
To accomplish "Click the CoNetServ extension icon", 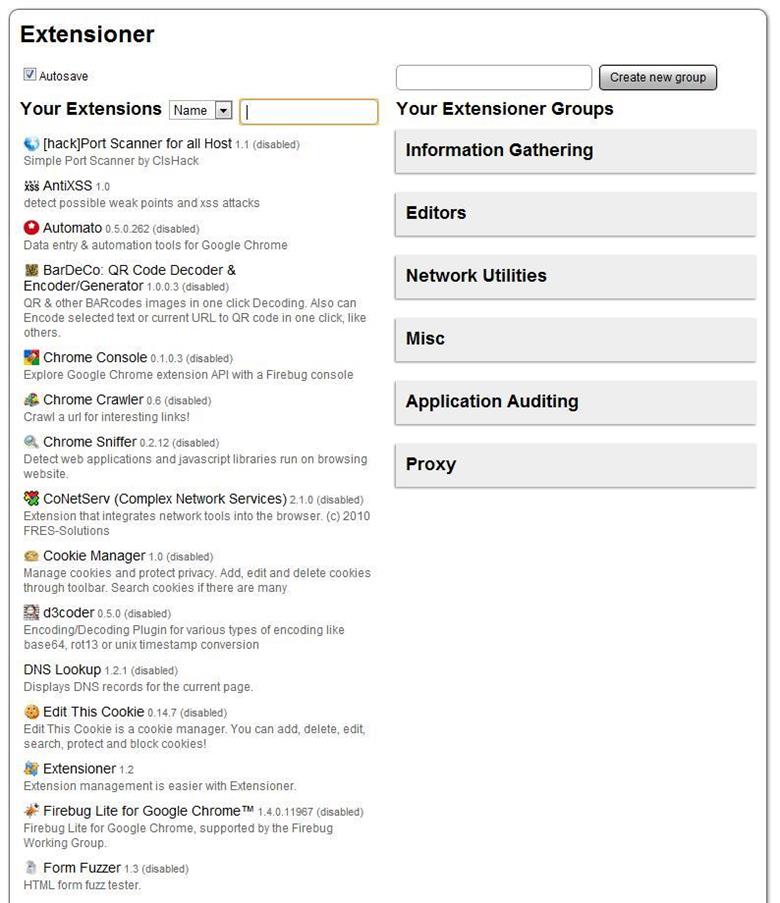I will pyautogui.click(x=31, y=499).
